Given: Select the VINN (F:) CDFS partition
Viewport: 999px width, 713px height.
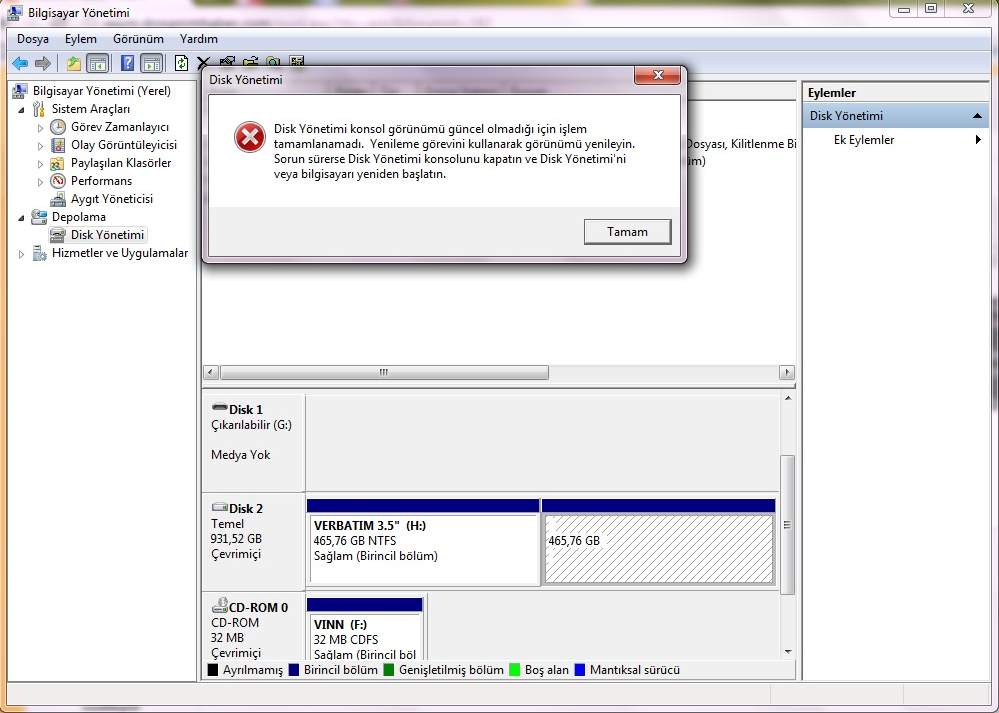Looking at the screenshot, I should click(x=365, y=628).
